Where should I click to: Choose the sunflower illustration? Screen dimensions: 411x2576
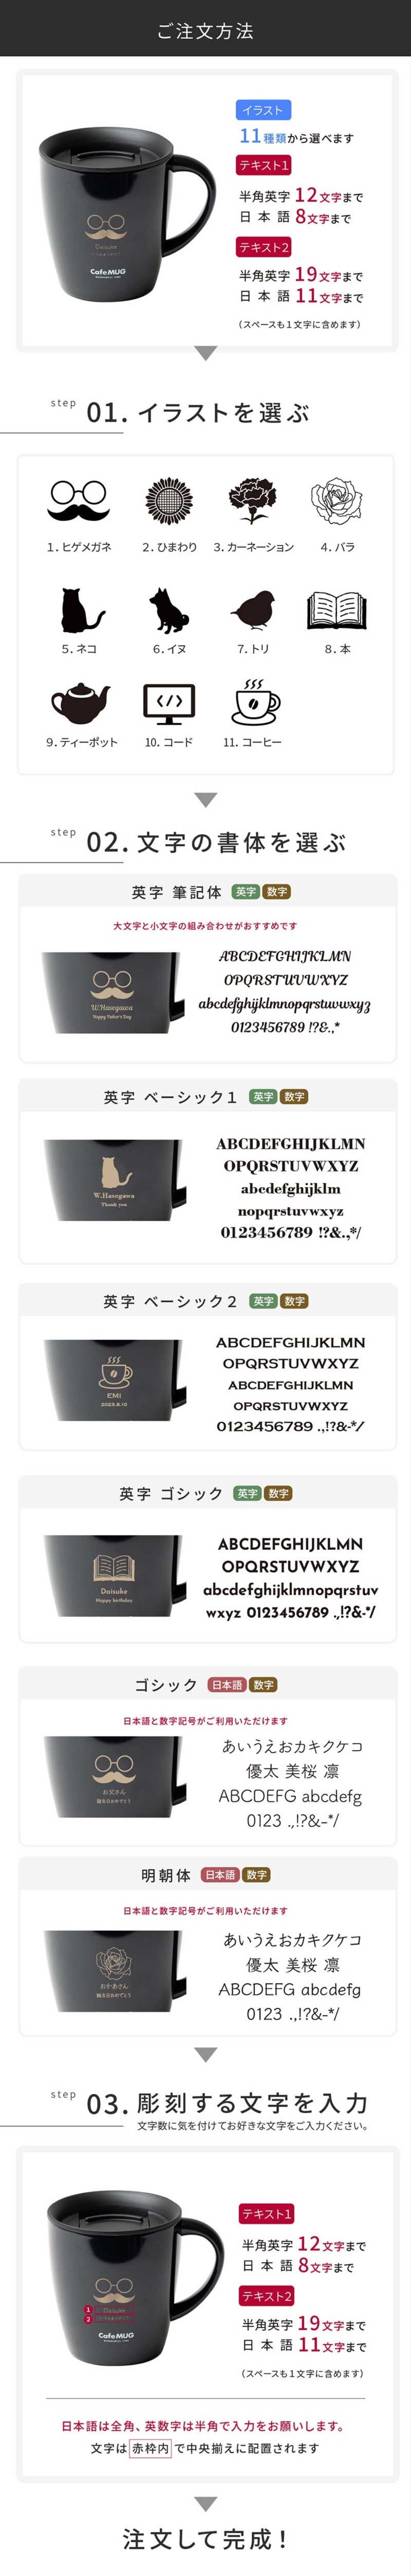coord(169,500)
